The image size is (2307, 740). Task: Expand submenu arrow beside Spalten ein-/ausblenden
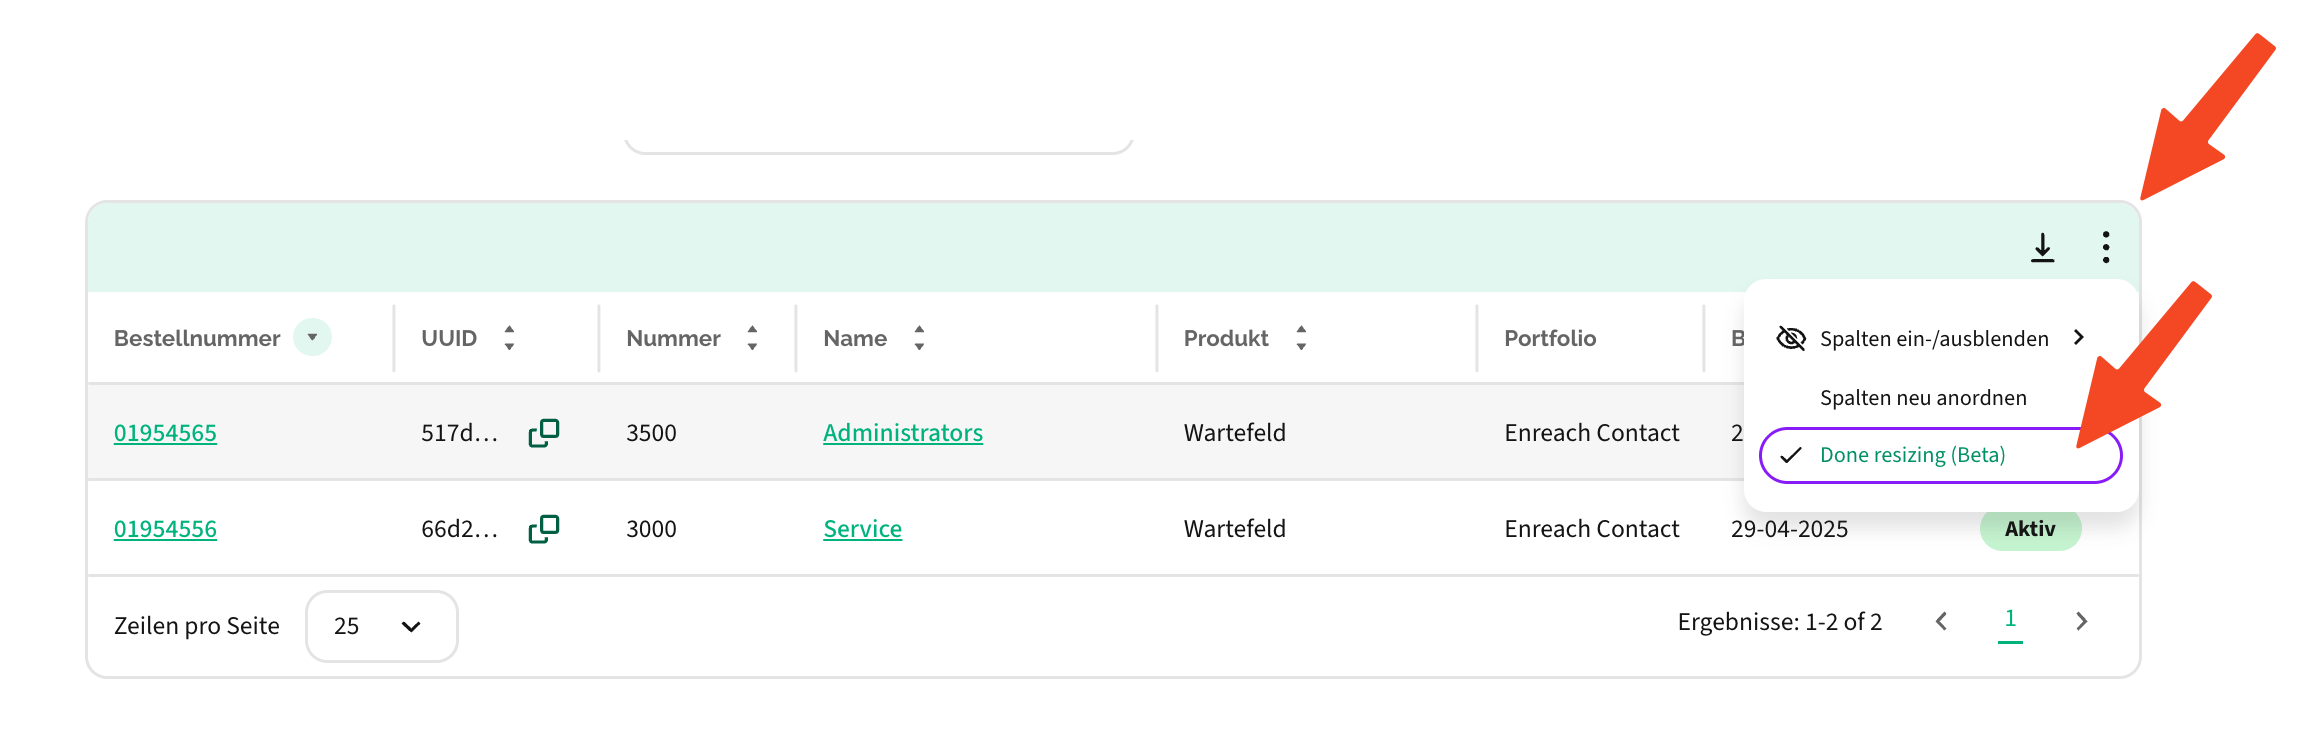2079,338
